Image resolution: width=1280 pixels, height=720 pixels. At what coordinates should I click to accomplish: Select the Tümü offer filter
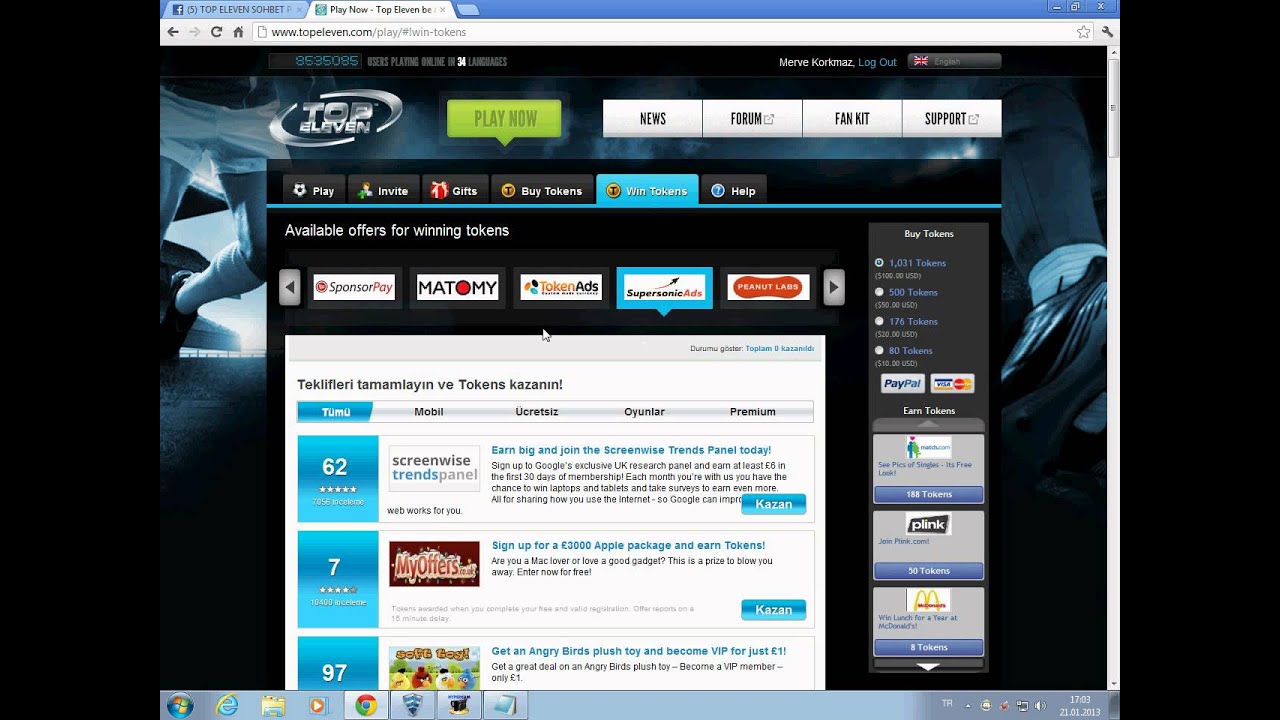(335, 412)
